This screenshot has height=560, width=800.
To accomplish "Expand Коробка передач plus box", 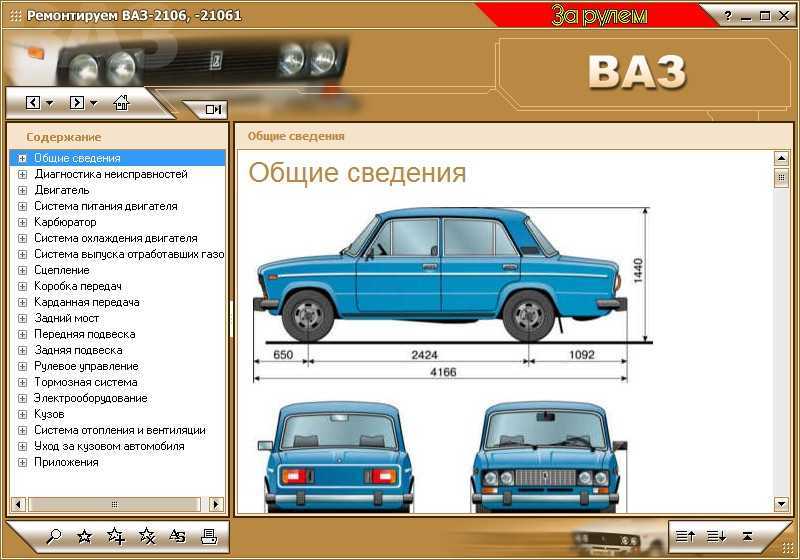I will (x=22, y=286).
